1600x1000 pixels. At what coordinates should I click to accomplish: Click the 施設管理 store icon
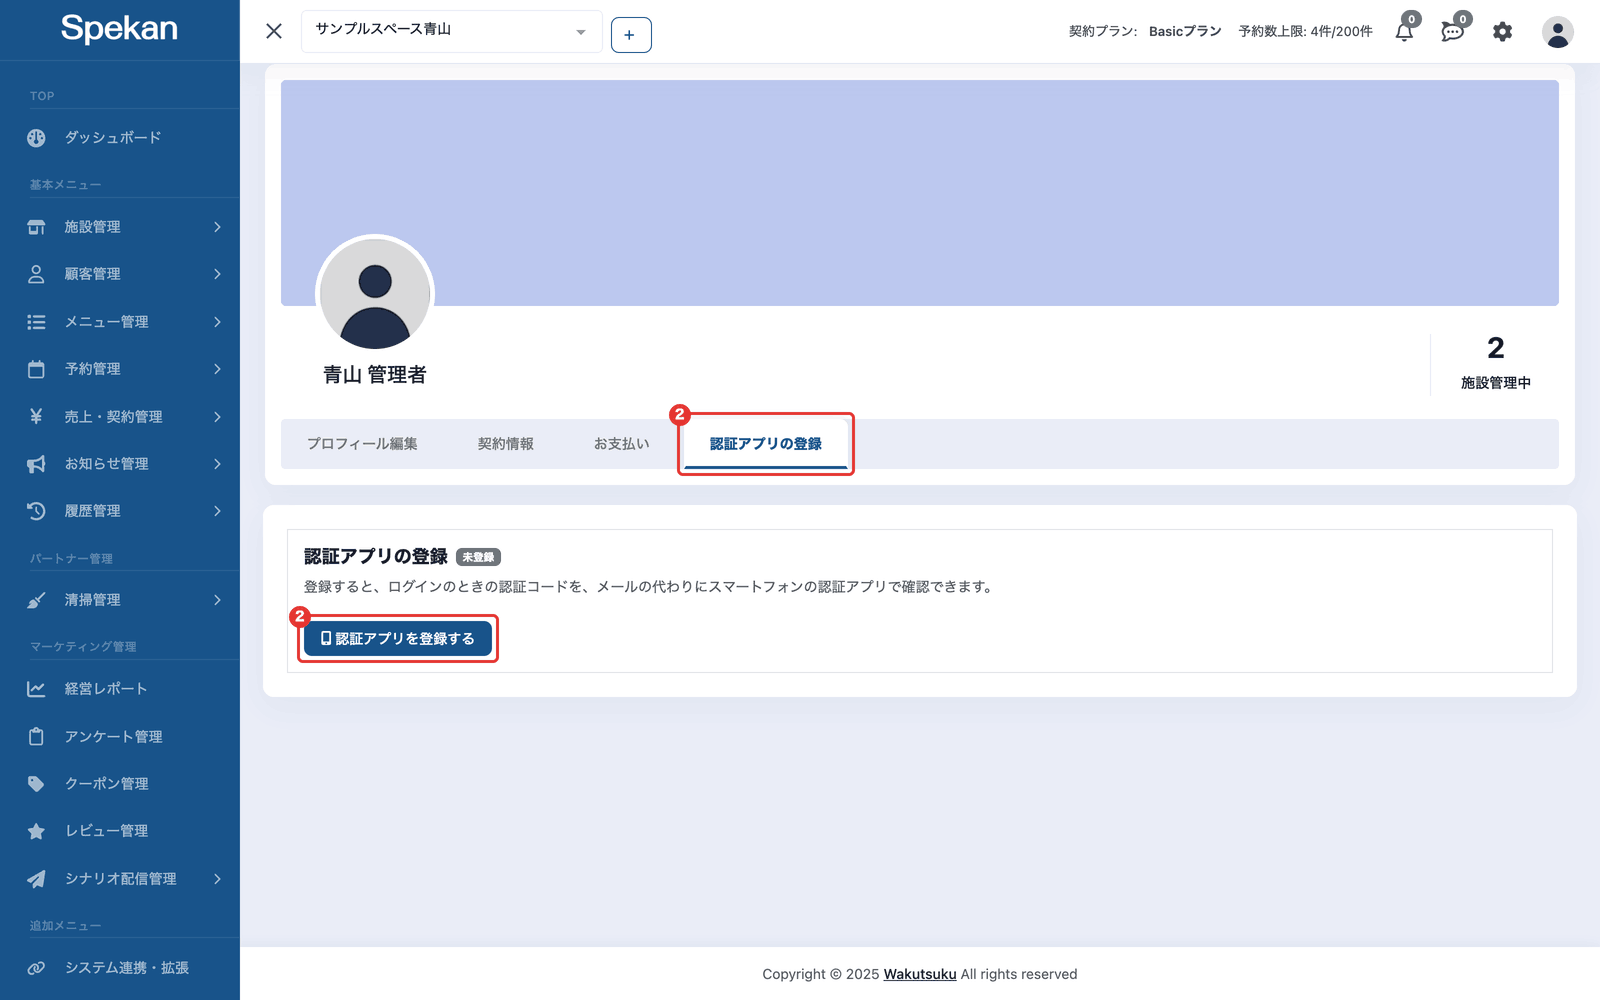point(36,227)
